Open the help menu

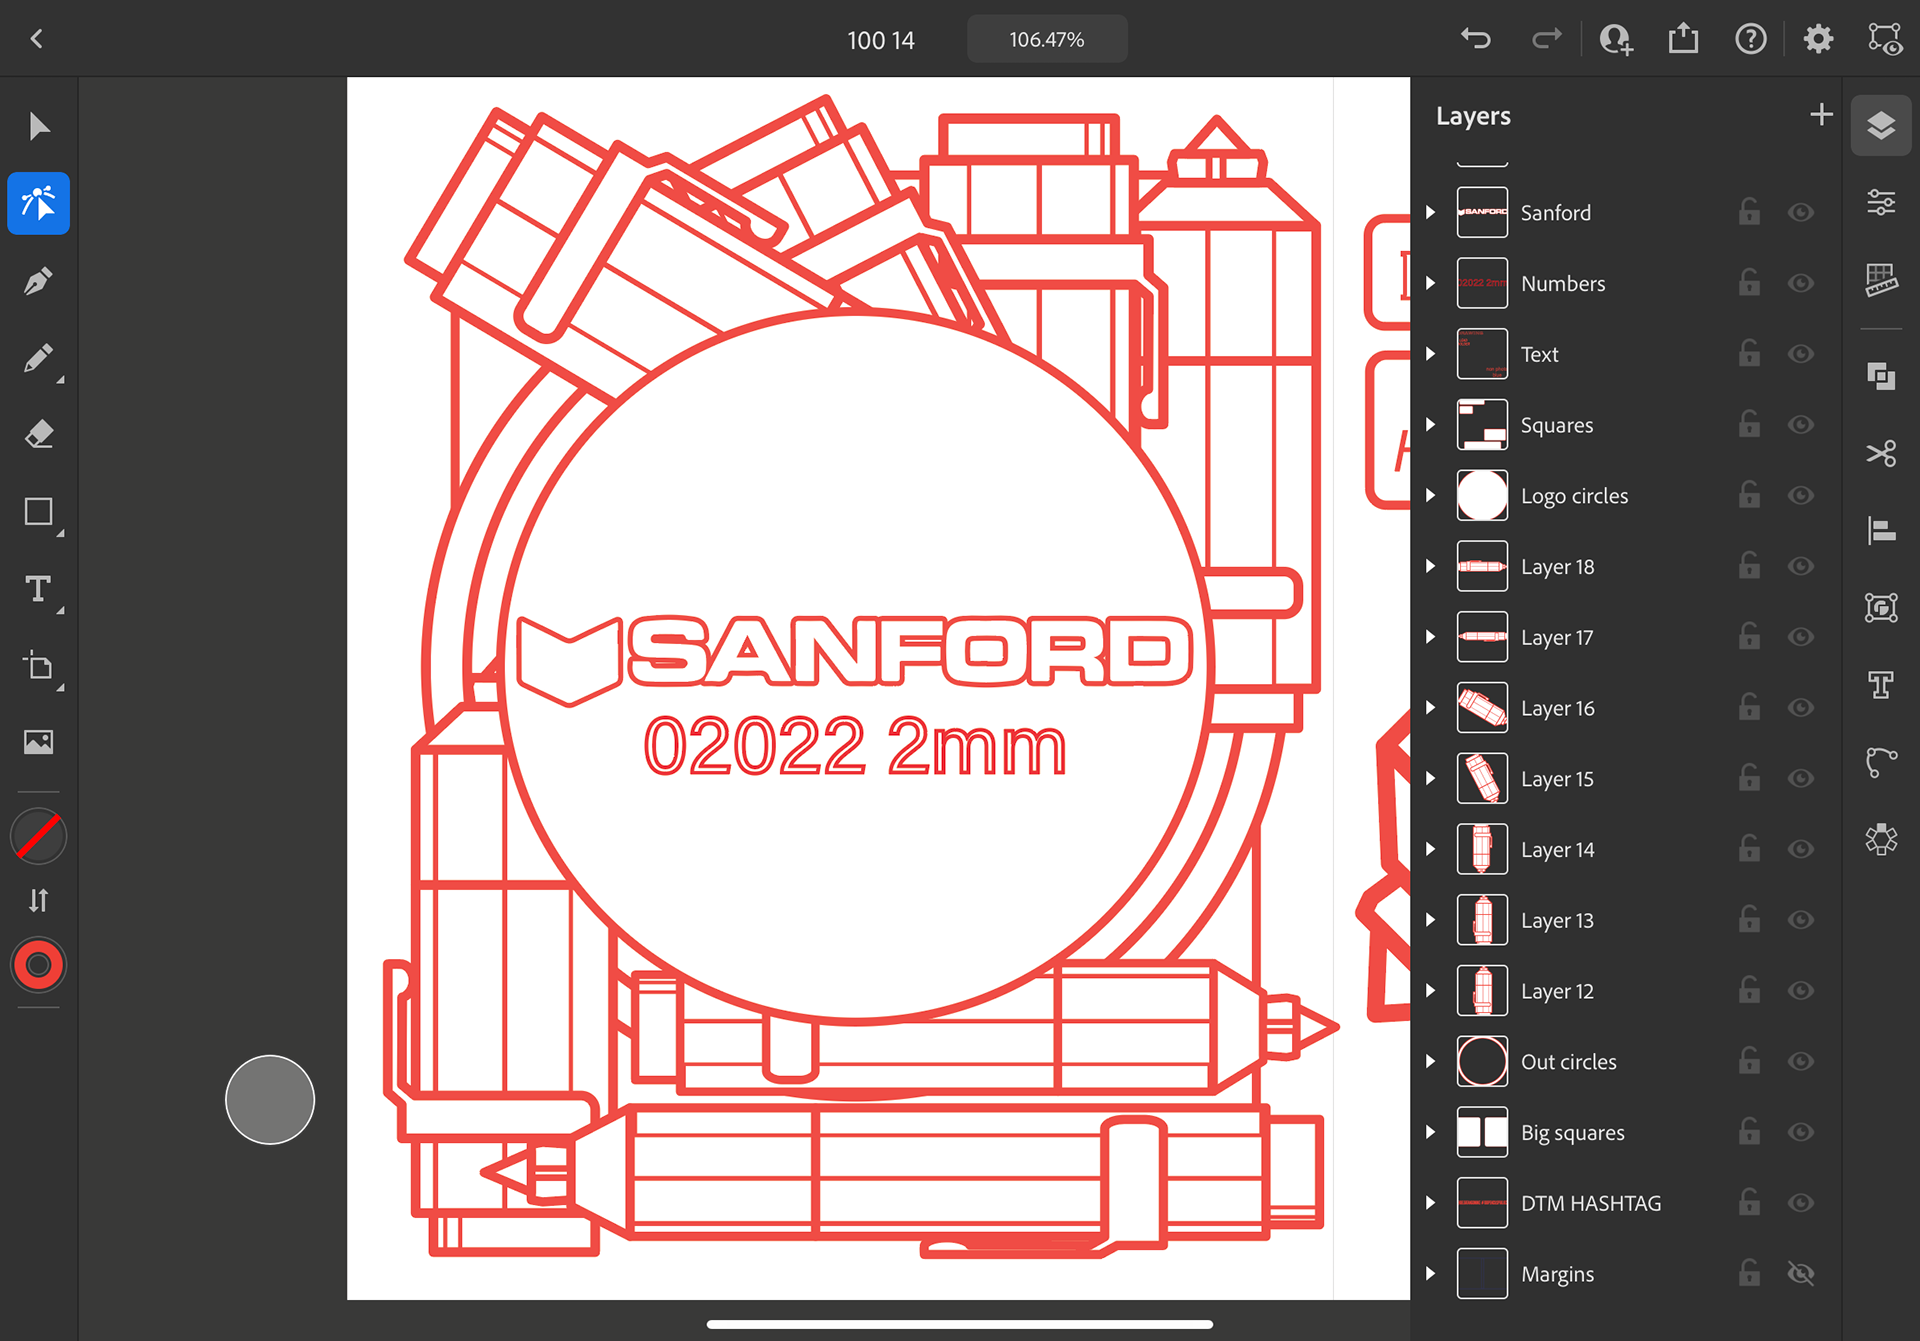[1751, 39]
